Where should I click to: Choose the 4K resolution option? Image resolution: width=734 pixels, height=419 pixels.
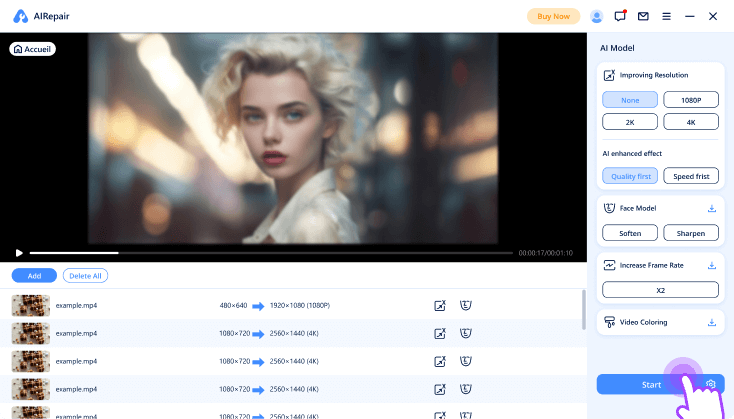[690, 122]
